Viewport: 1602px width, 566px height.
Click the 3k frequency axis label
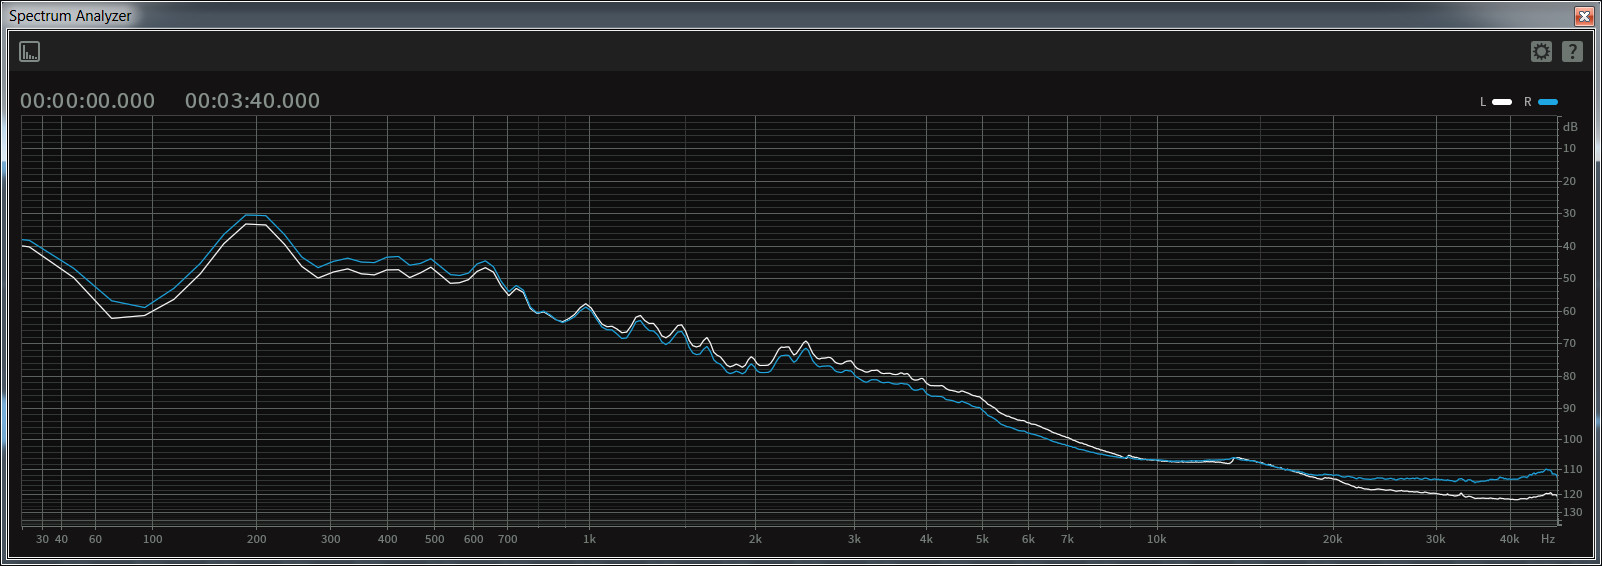click(x=854, y=539)
